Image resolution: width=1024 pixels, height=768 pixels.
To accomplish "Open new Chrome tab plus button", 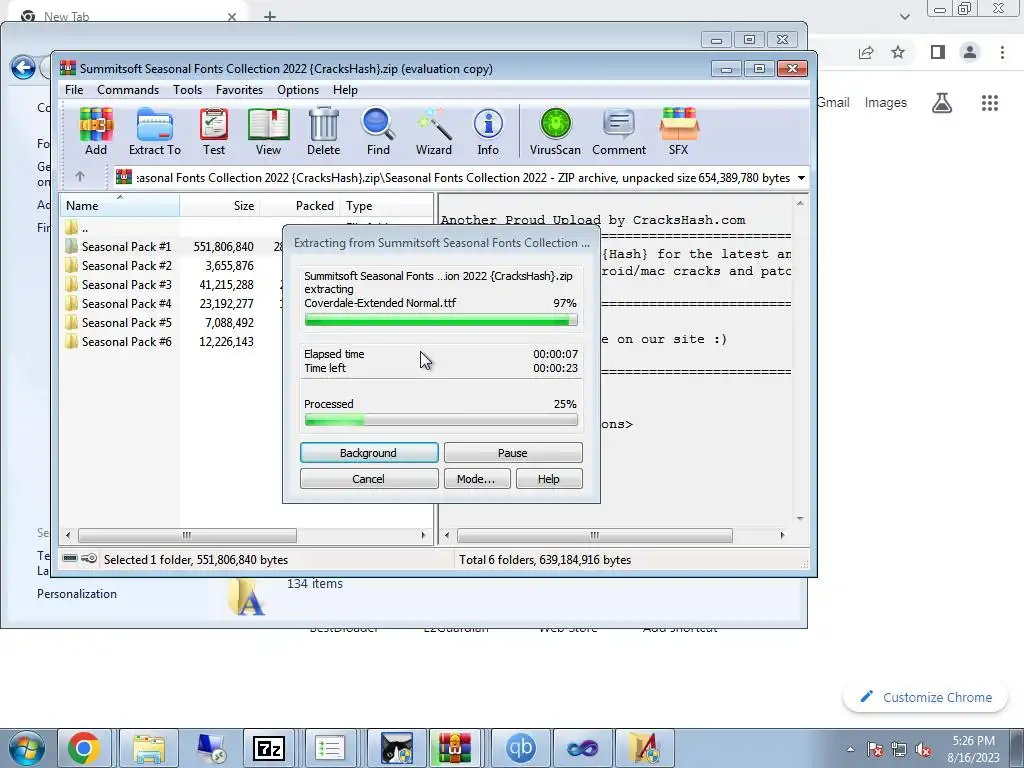I will pyautogui.click(x=270, y=17).
